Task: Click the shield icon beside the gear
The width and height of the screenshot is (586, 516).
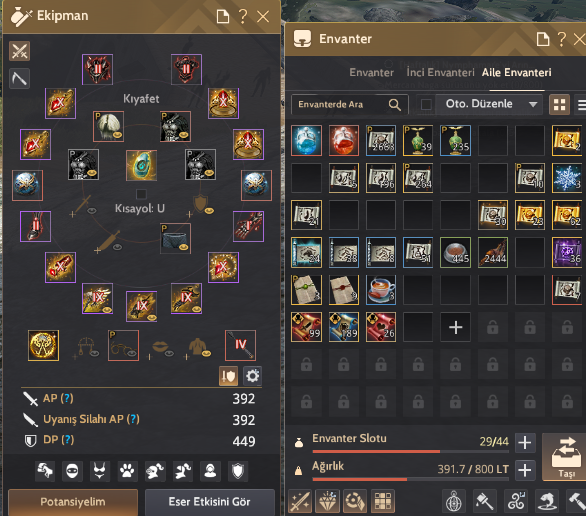Action: coord(228,376)
